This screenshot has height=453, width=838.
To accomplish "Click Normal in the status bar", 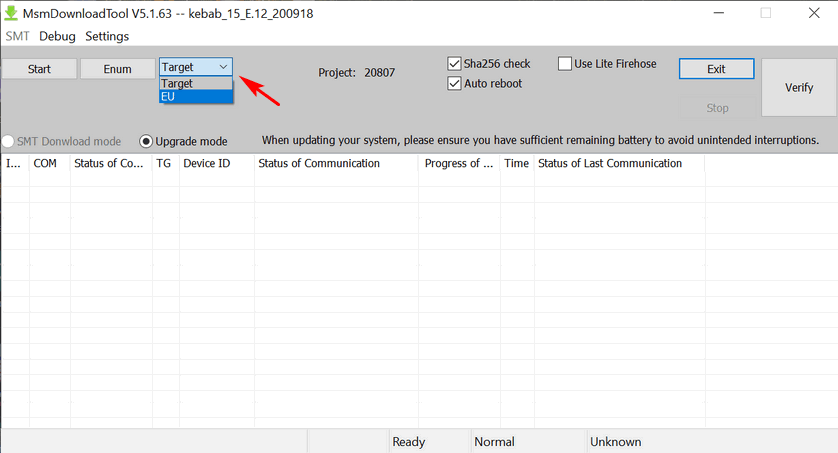I will (x=494, y=442).
